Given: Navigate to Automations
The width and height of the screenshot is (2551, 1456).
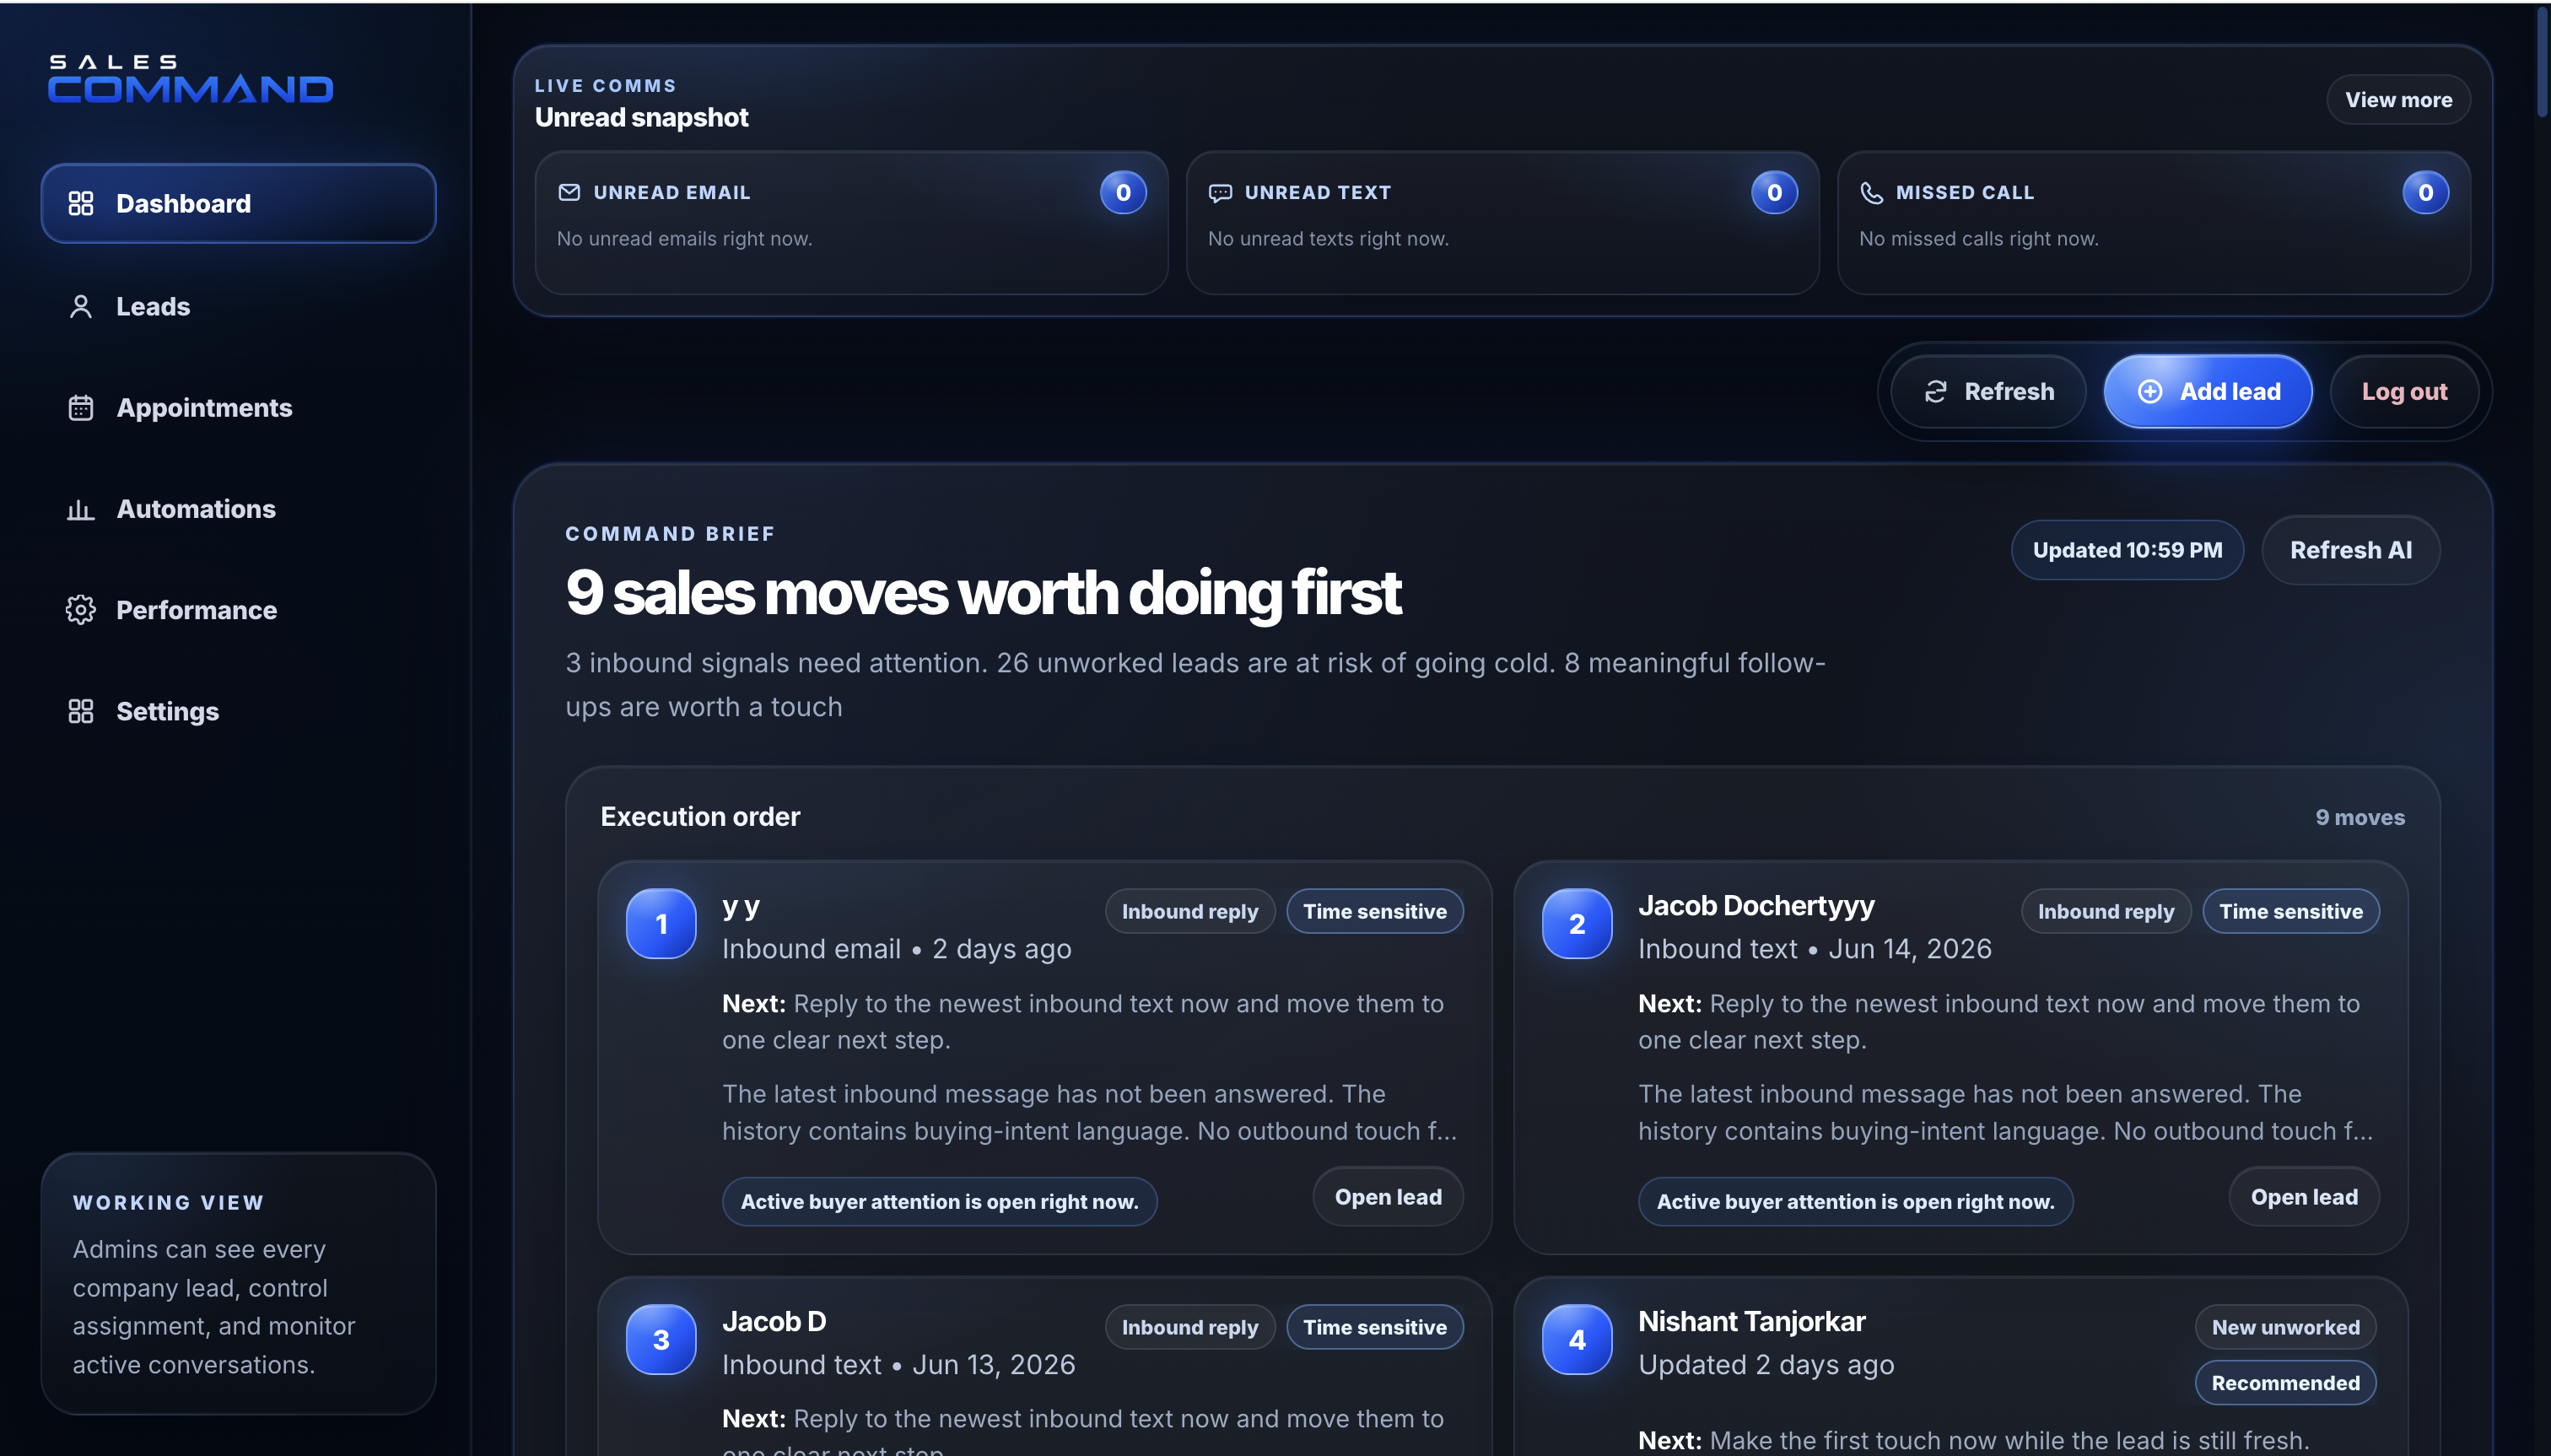Looking at the screenshot, I should click(238, 509).
